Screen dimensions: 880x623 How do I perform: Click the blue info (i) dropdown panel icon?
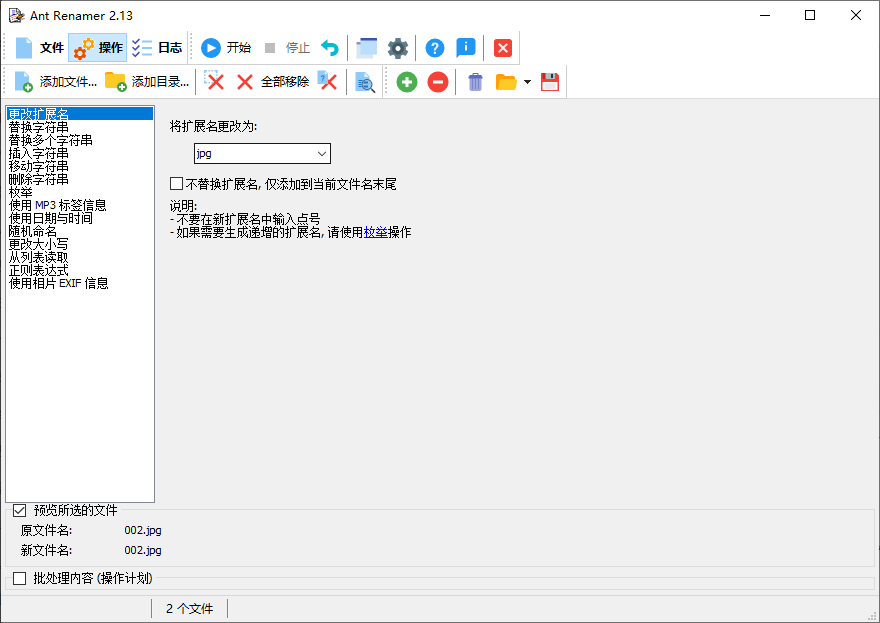click(466, 47)
